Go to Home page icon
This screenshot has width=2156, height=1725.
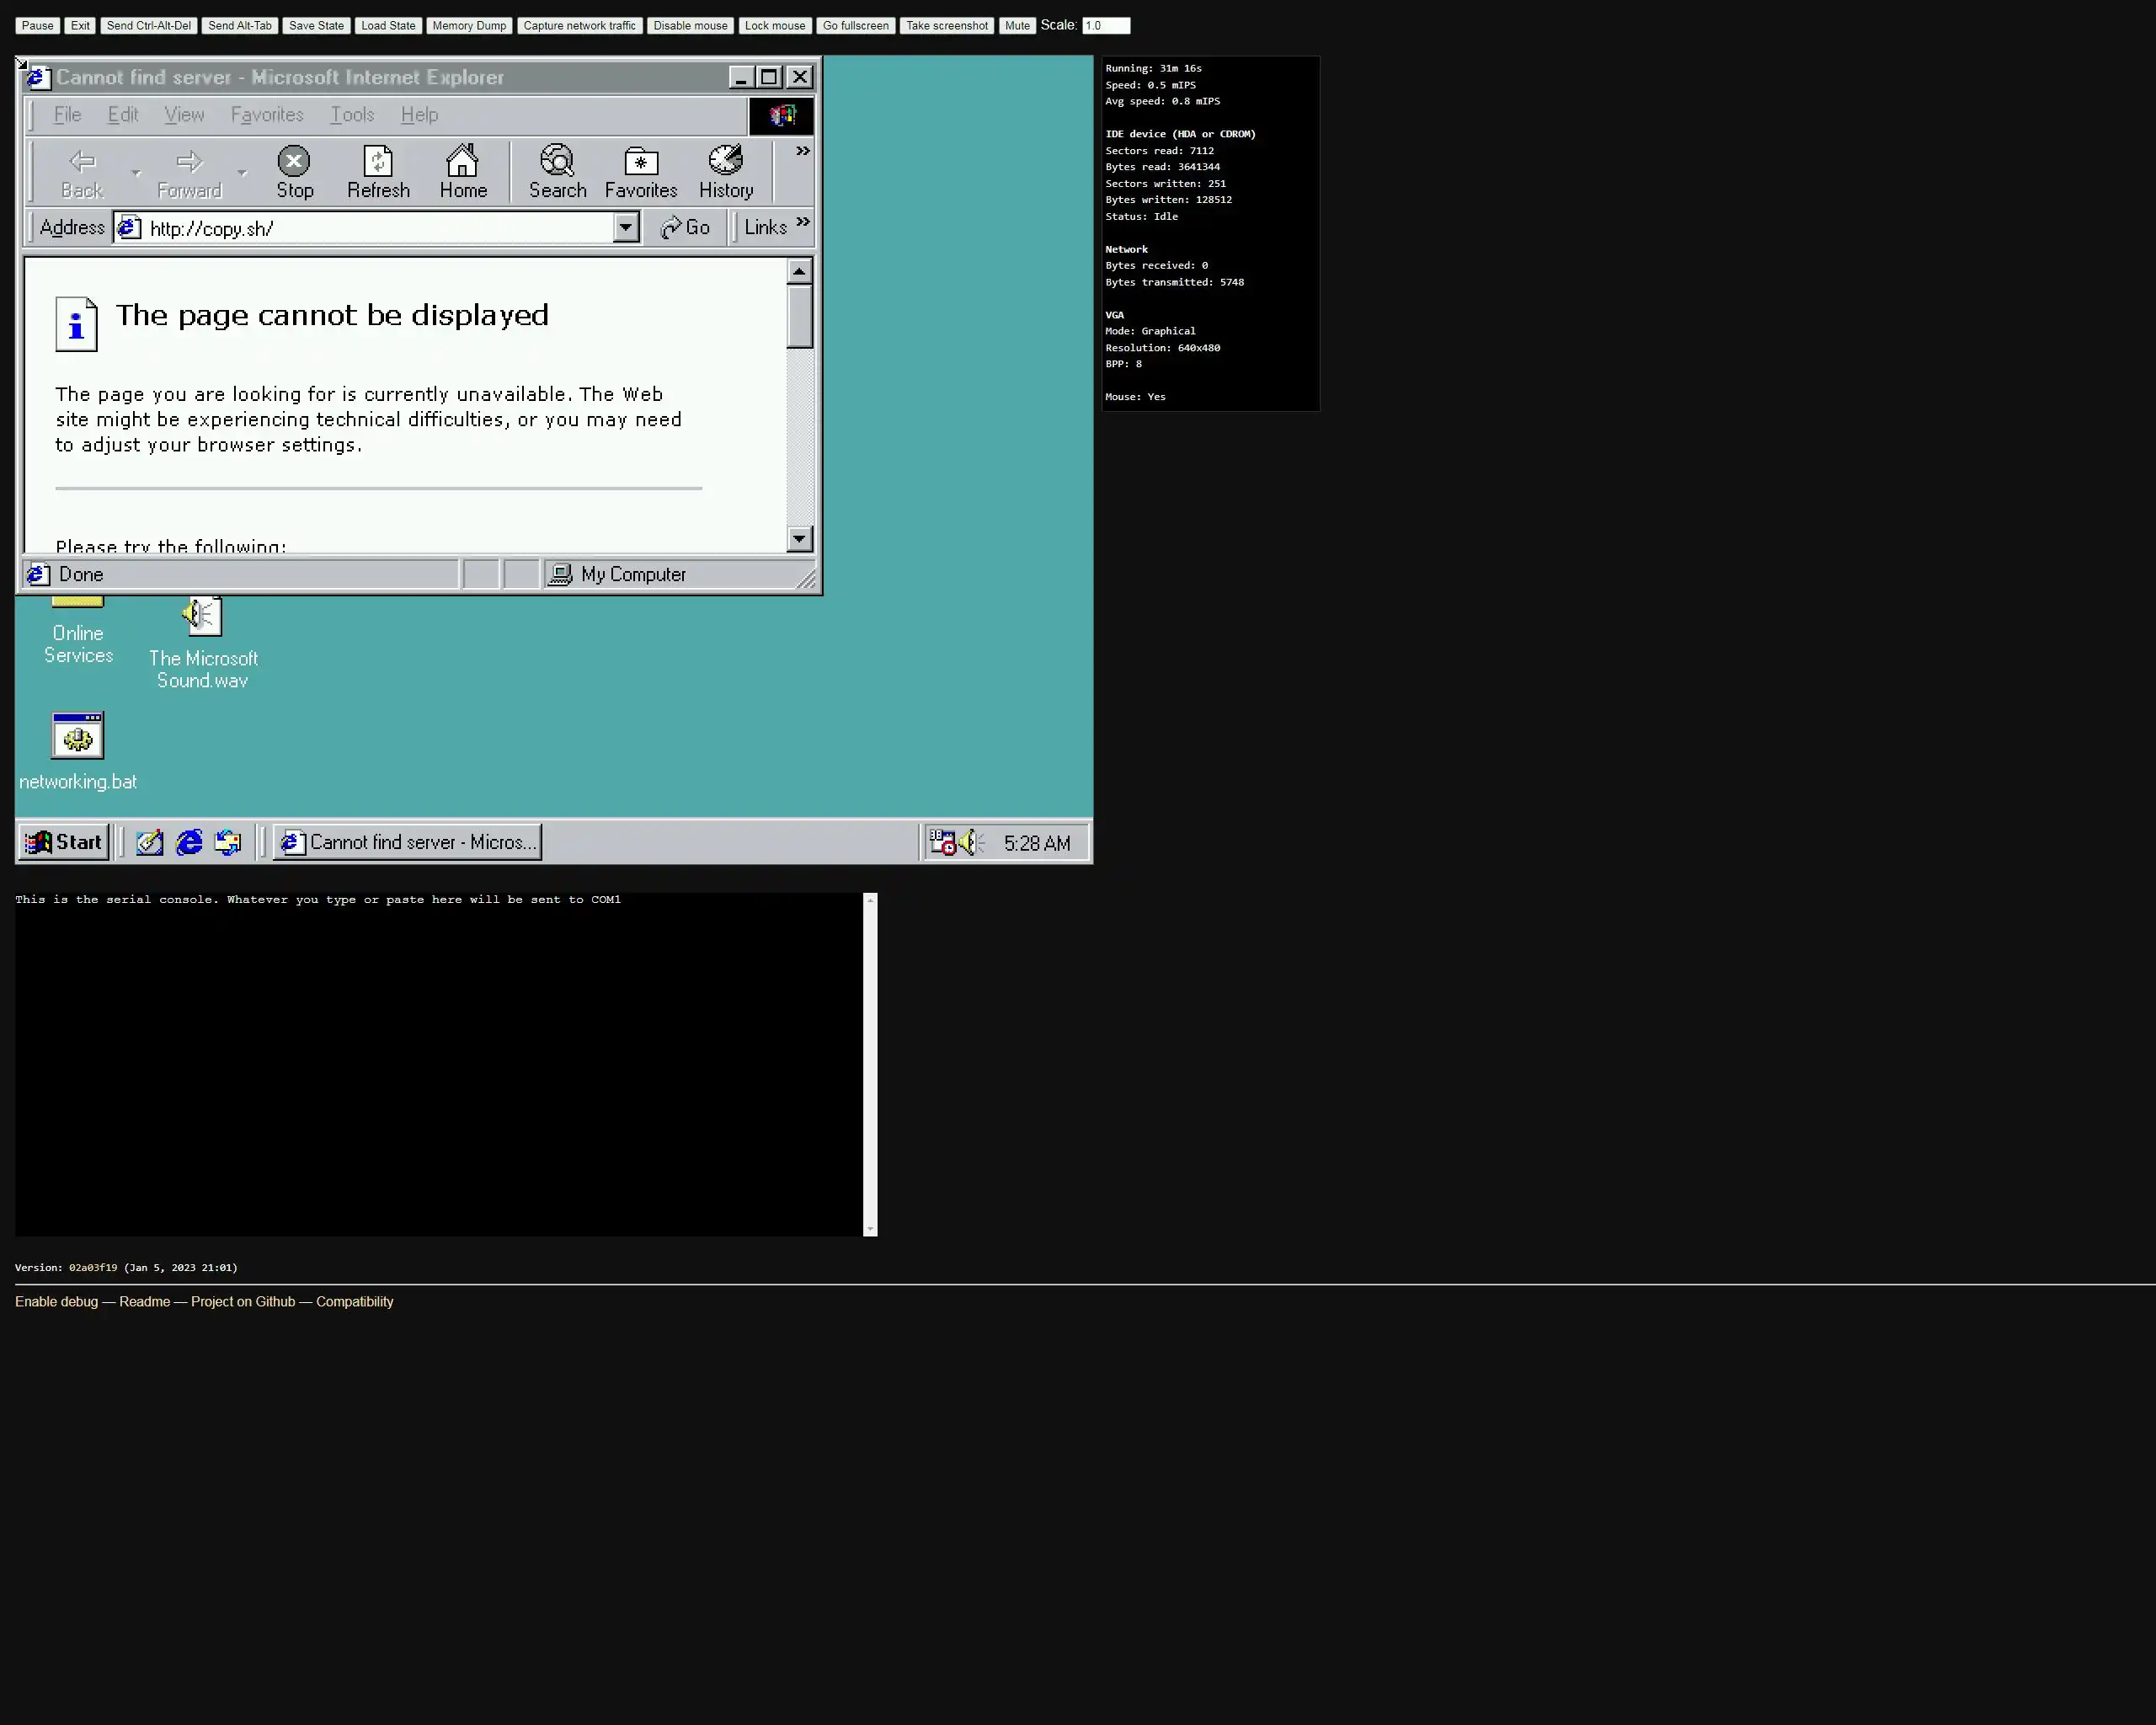[x=463, y=171]
